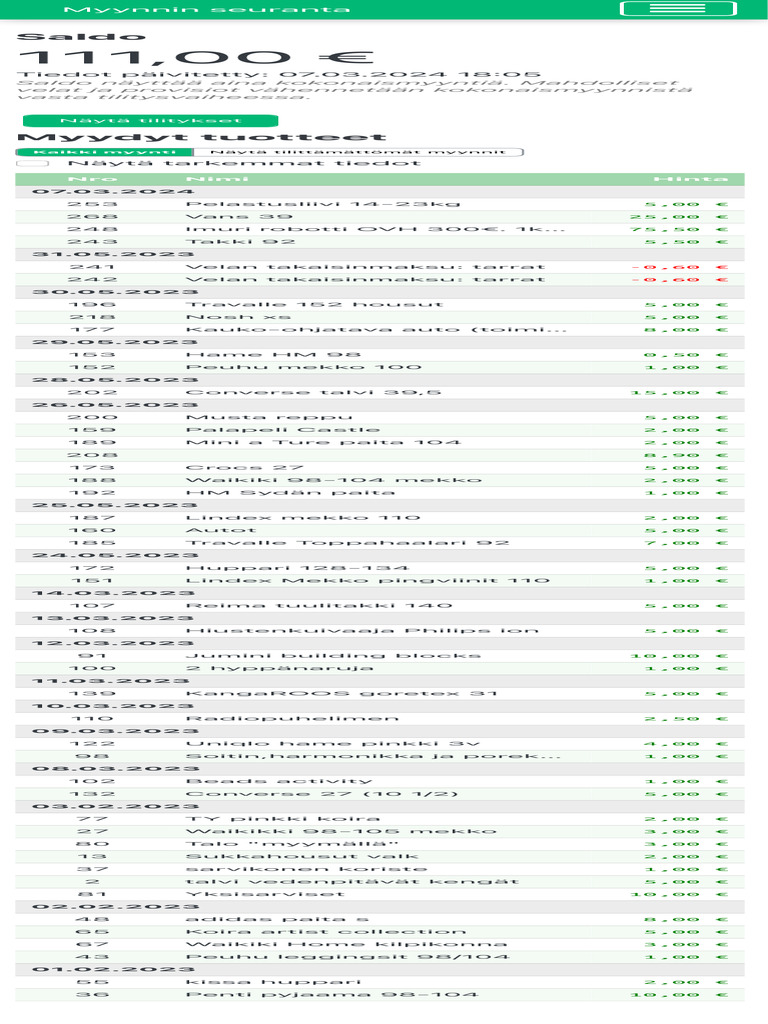768x1024 pixels.
Task: Click the Näytä tilitykset button
Action: tap(150, 121)
